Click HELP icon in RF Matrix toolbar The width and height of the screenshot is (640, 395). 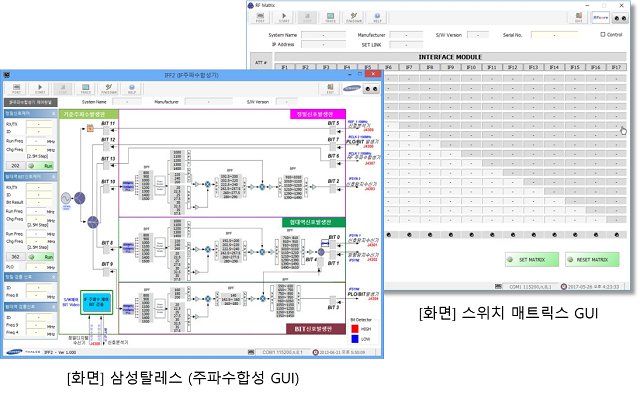[377, 18]
